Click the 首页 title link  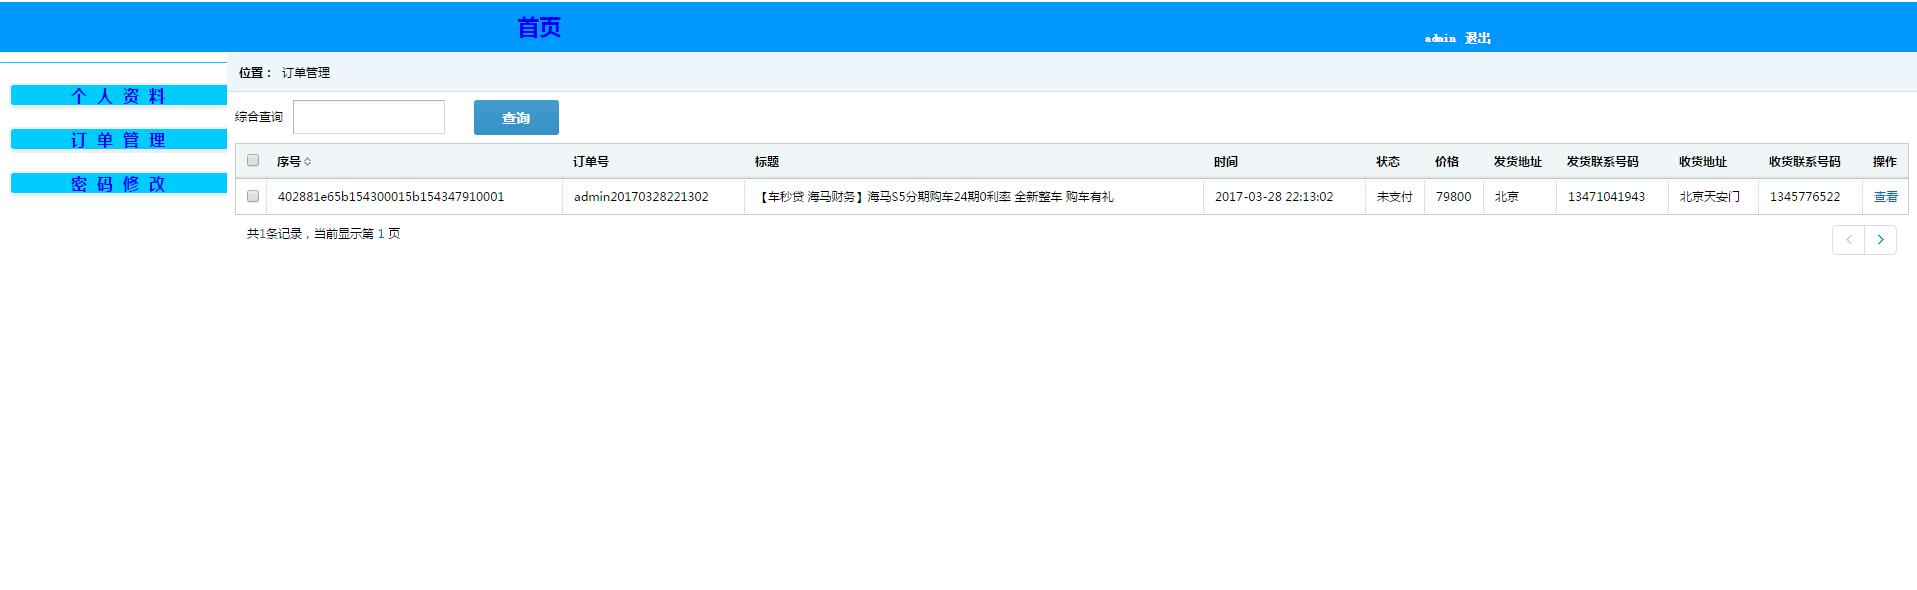tap(539, 28)
